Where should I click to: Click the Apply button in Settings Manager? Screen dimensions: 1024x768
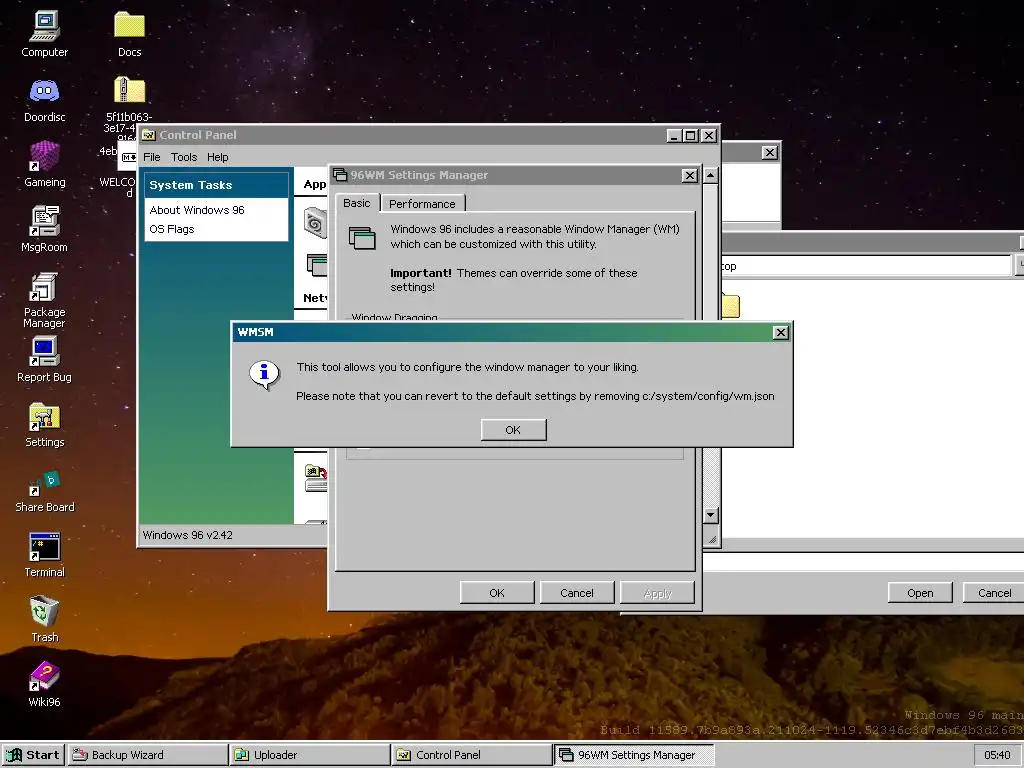coord(657,593)
